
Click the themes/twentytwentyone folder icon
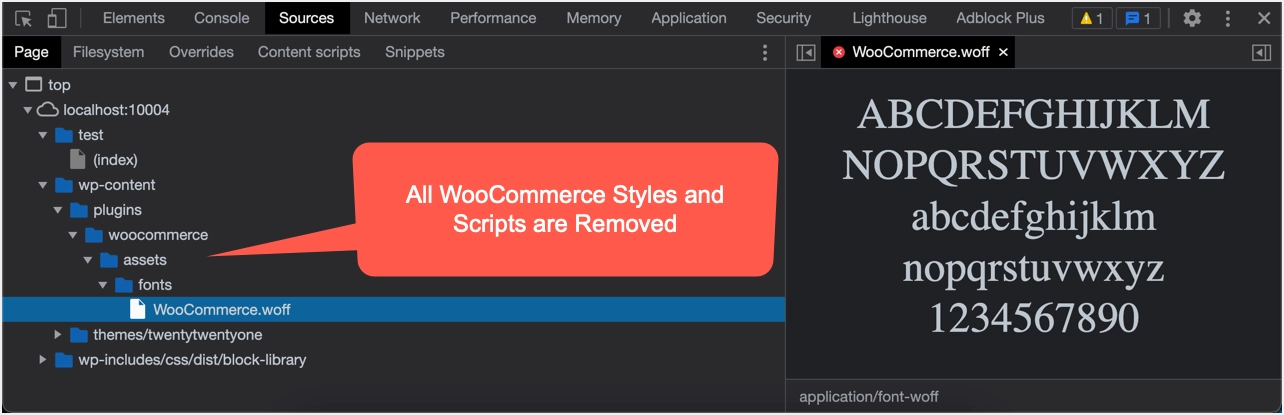[79, 335]
